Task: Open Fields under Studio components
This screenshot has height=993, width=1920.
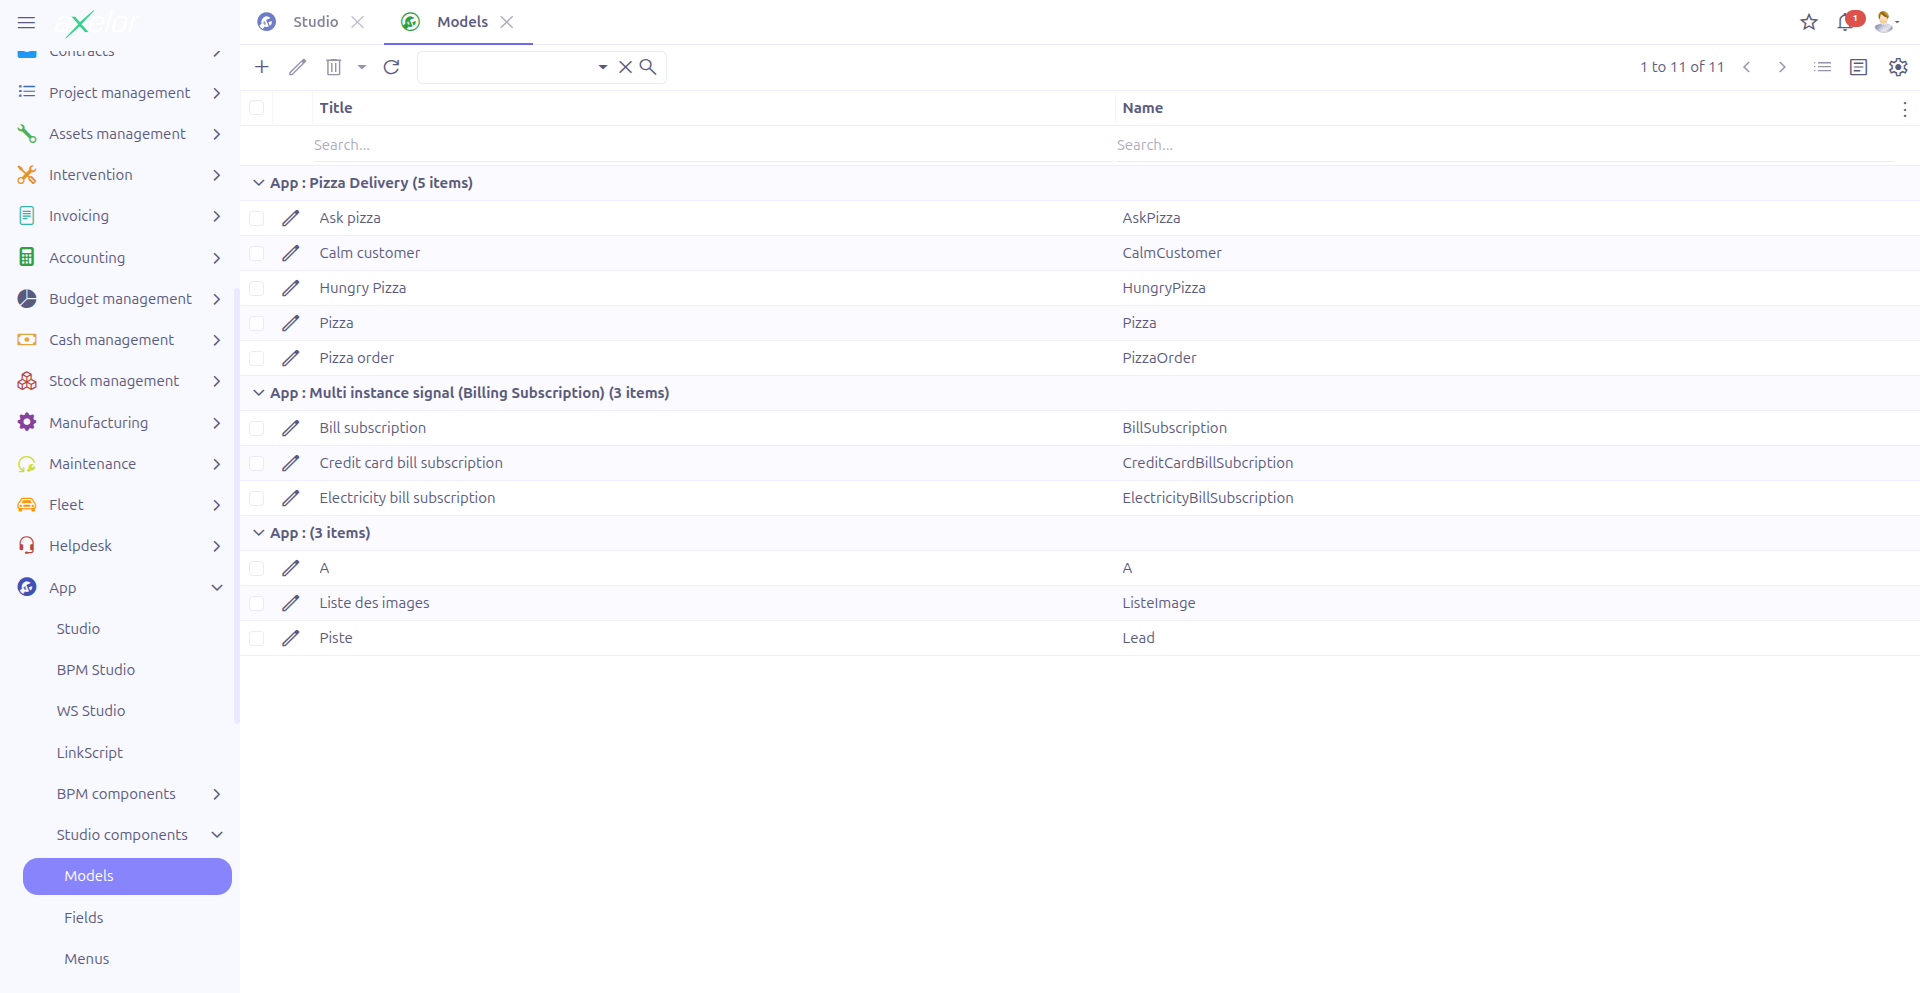Action: 84,918
